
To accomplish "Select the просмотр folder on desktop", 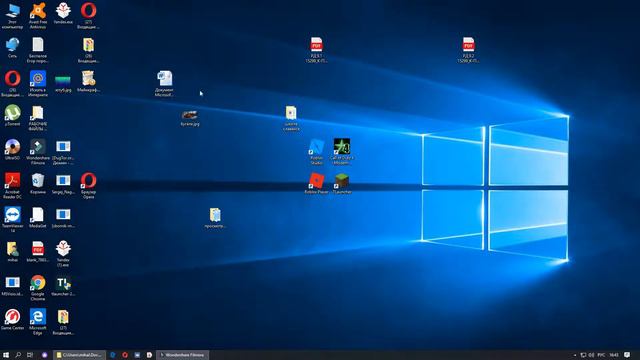I will click(x=215, y=217).
